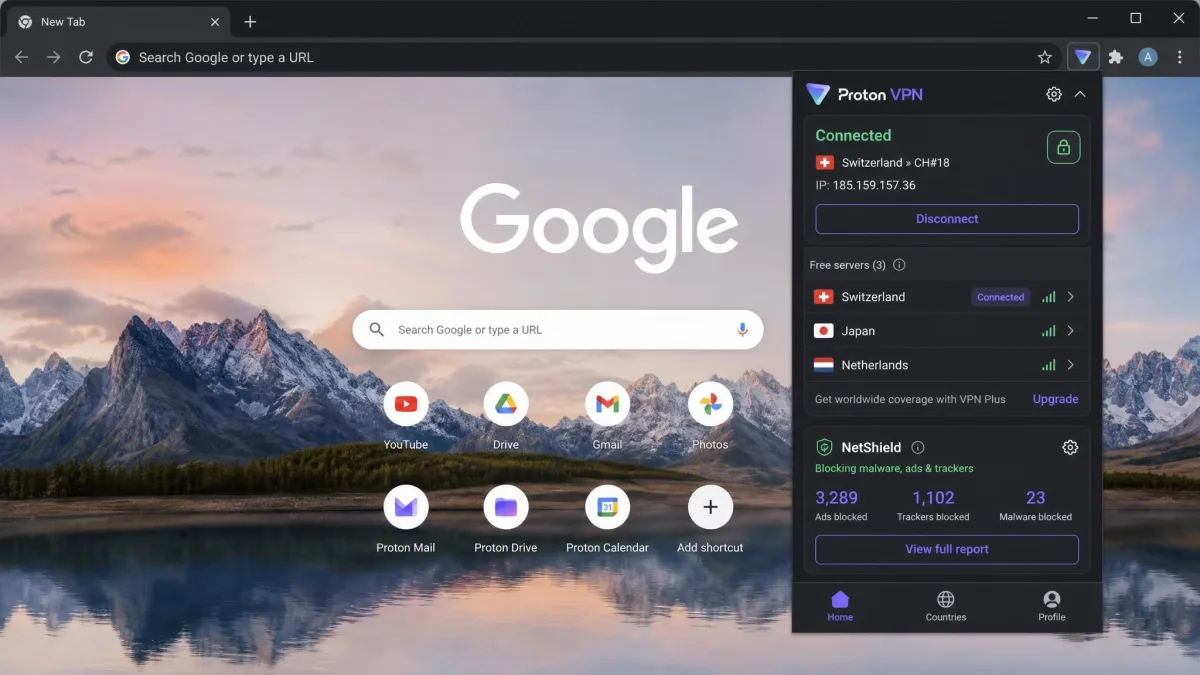Expand Switzerland server options chevron

pos(1070,297)
